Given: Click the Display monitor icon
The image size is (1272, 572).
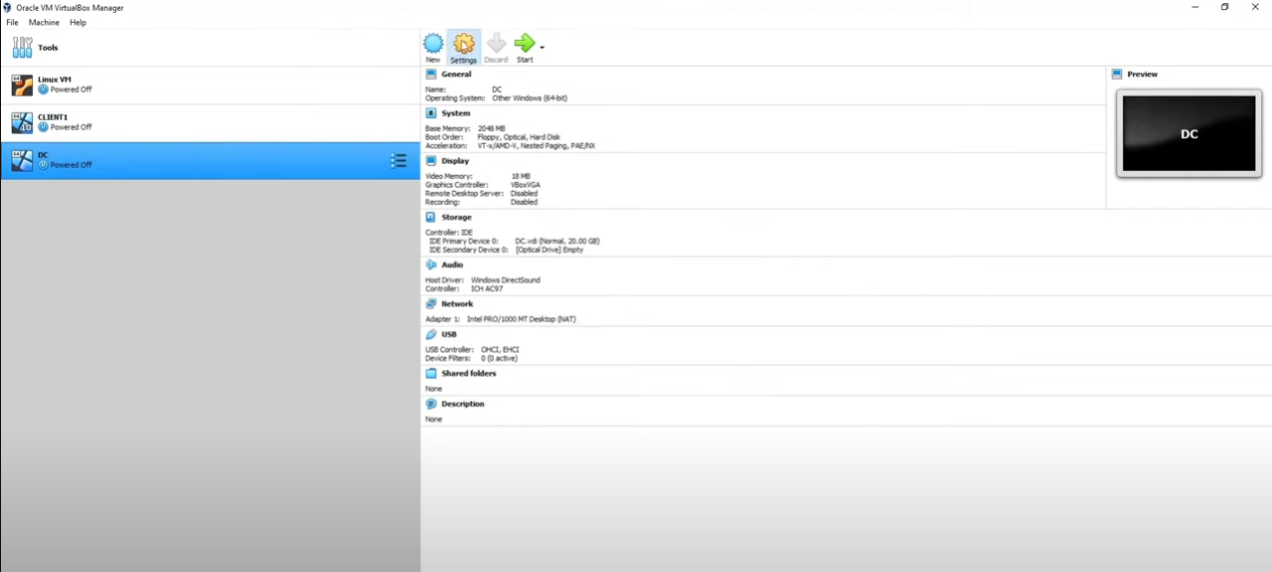Looking at the screenshot, I should tap(431, 161).
